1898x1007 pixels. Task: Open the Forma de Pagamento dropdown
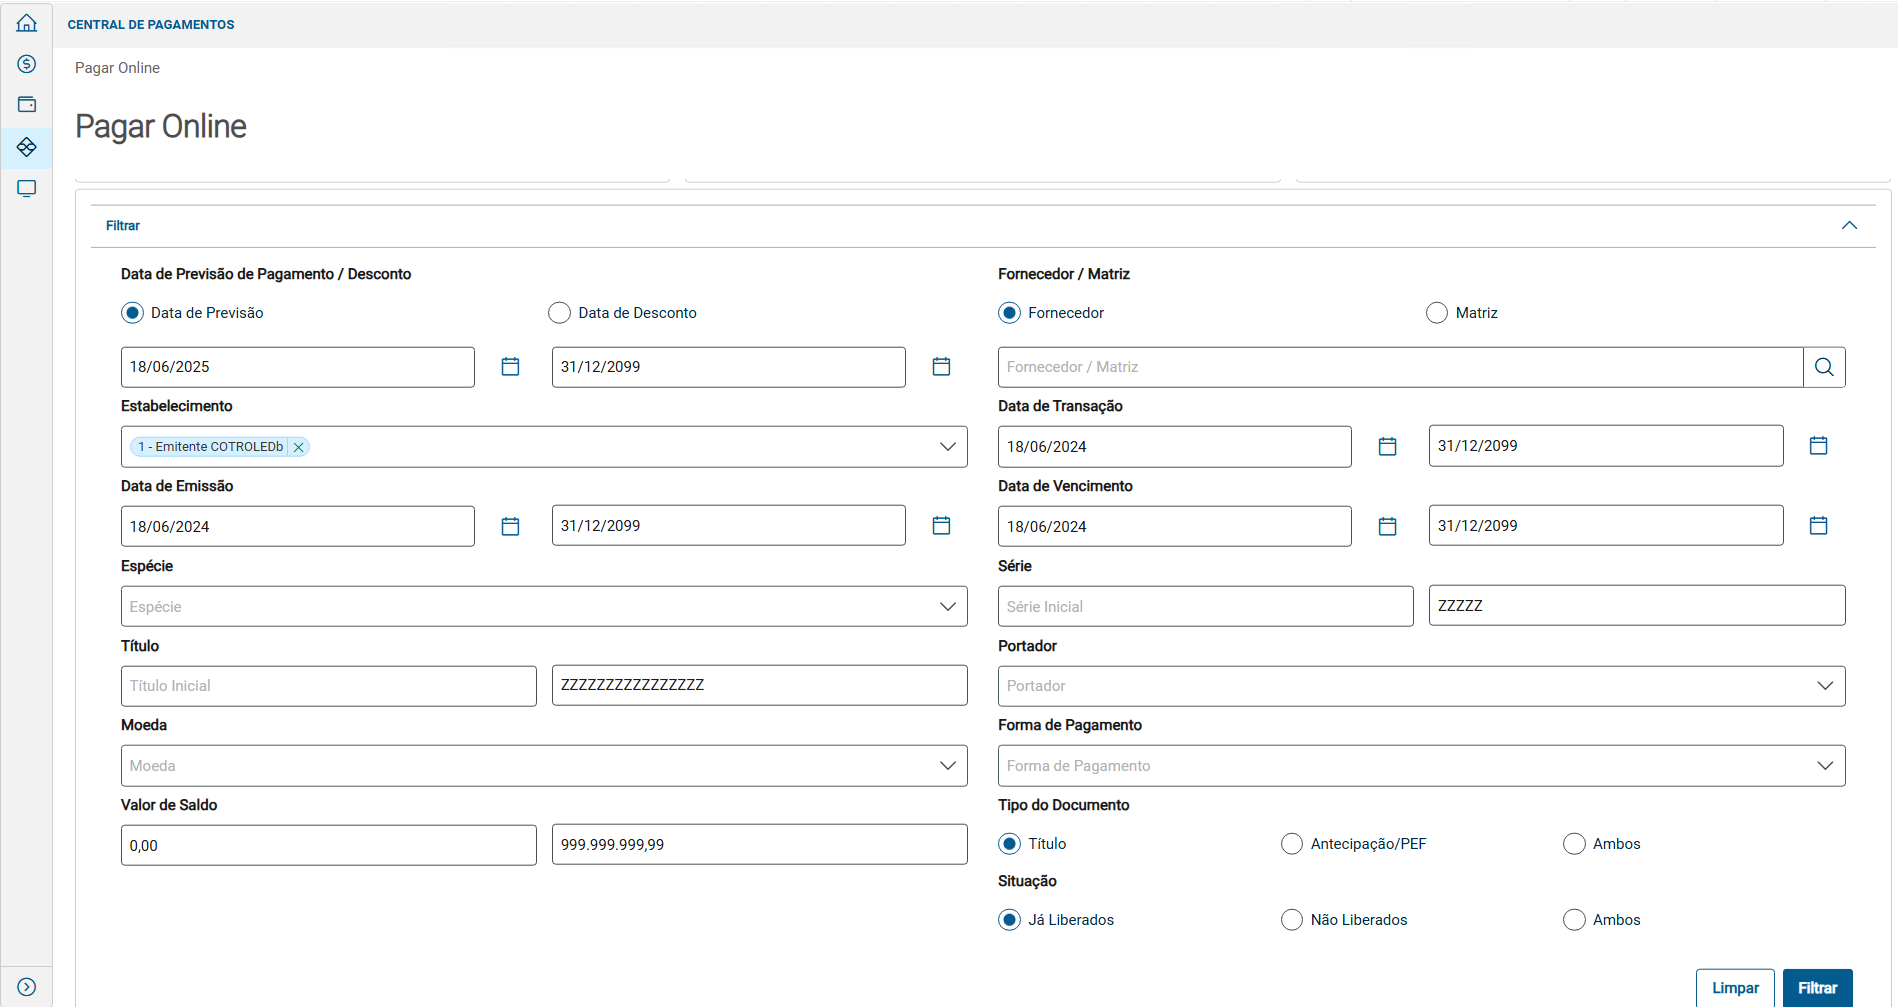click(x=1824, y=766)
